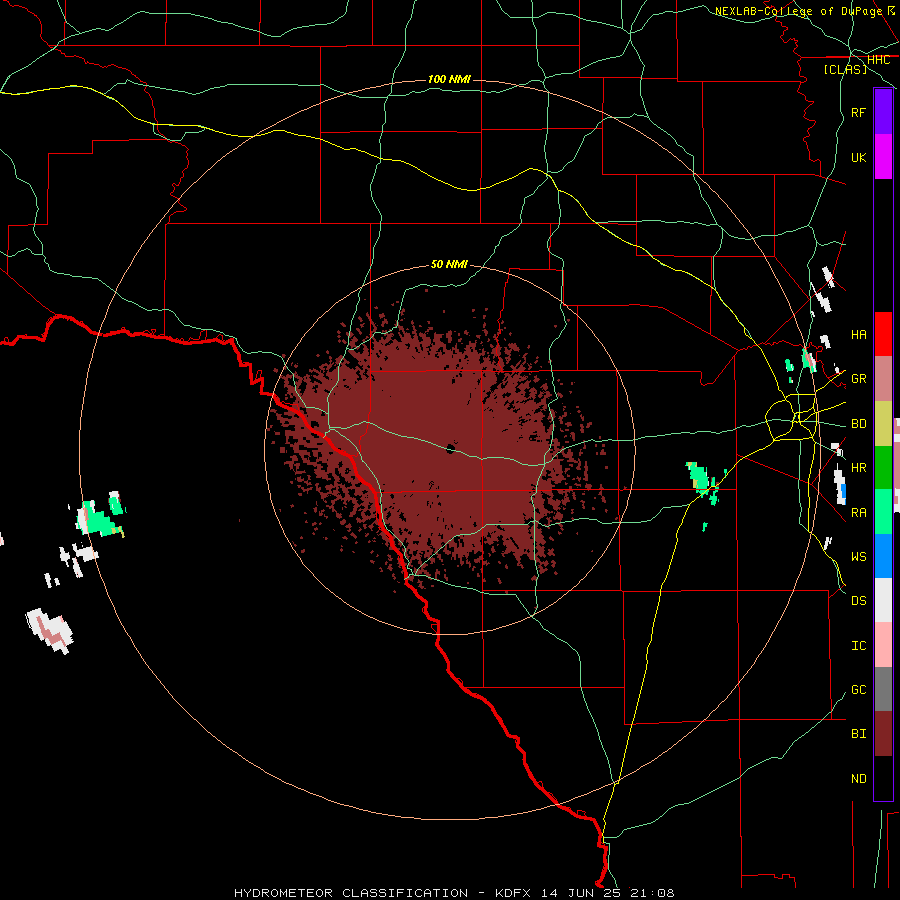The width and height of the screenshot is (900, 900).
Task: Click the "KDFX" radar site identifier
Action: point(513,893)
